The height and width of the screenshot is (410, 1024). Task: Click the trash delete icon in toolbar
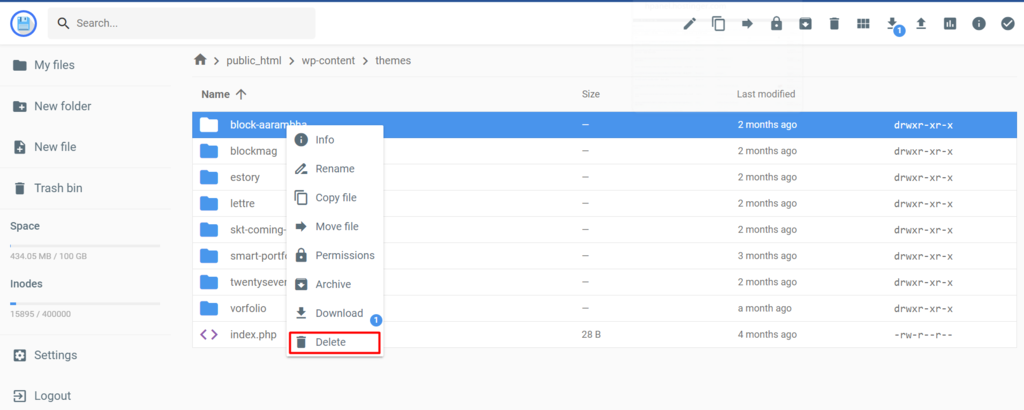tap(834, 24)
